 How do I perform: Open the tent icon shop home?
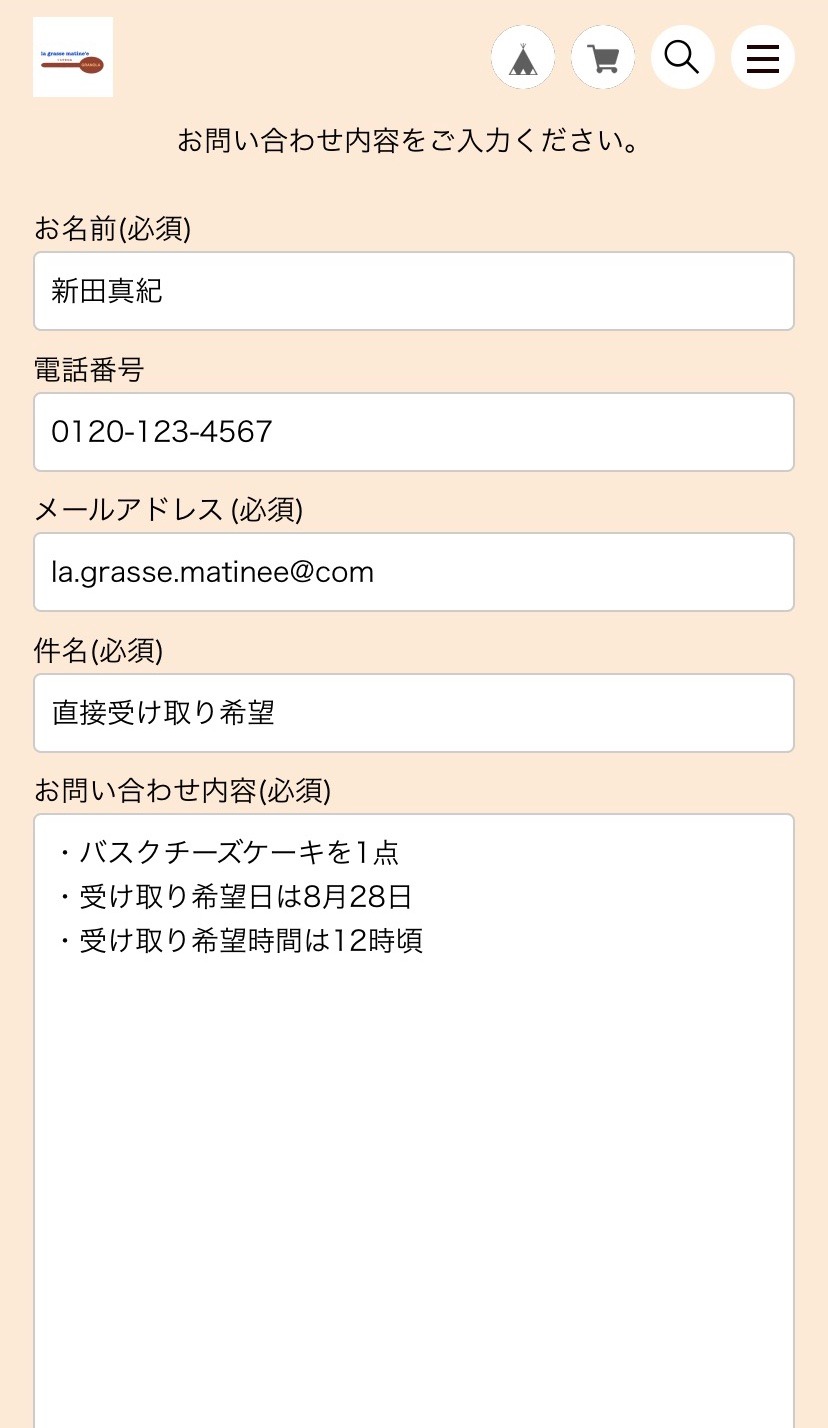point(523,58)
